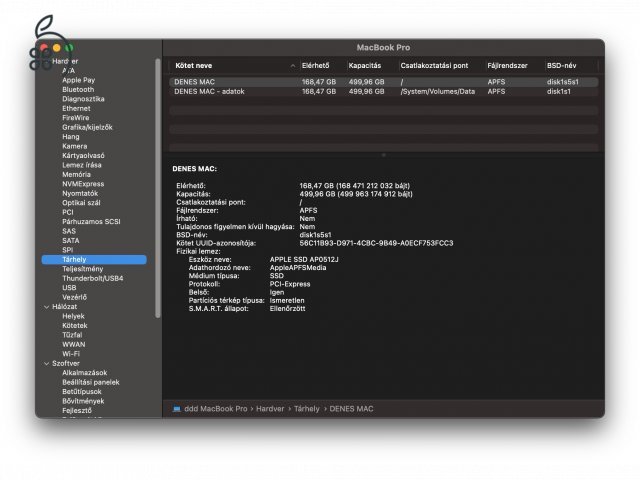Open the USB section
The width and height of the screenshot is (640, 480).
point(69,287)
